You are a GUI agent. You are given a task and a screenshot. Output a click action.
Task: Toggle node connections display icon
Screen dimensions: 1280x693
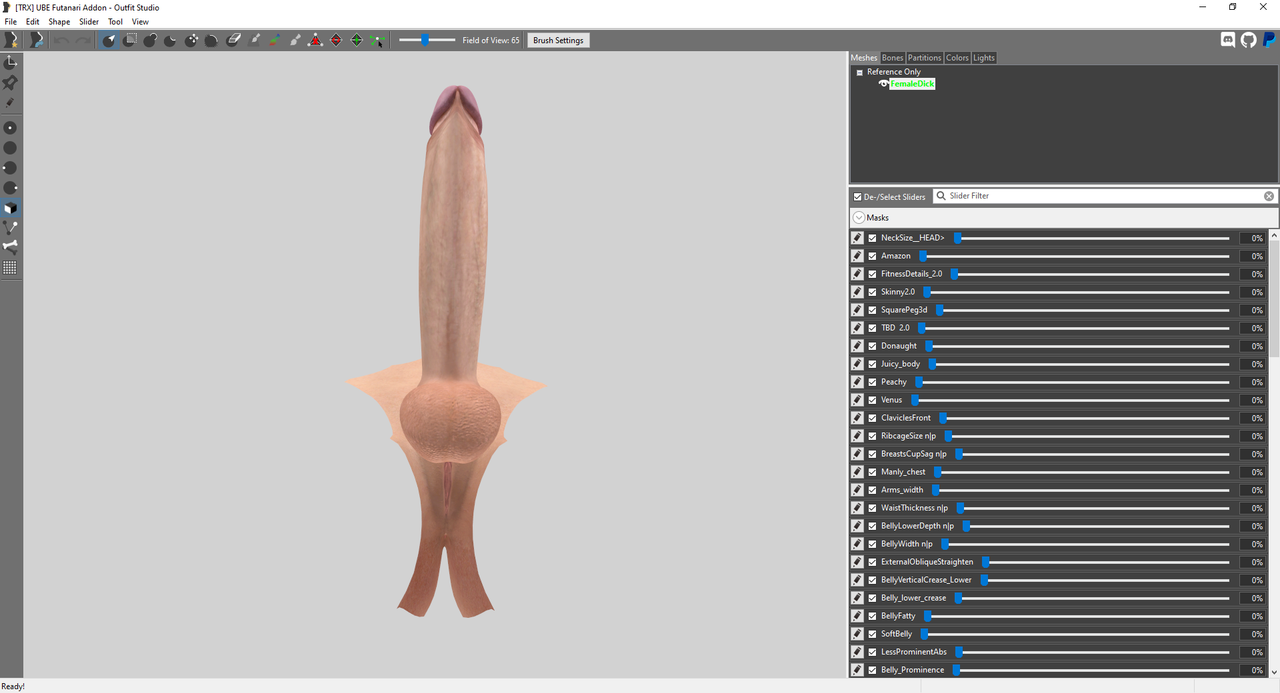pos(10,228)
